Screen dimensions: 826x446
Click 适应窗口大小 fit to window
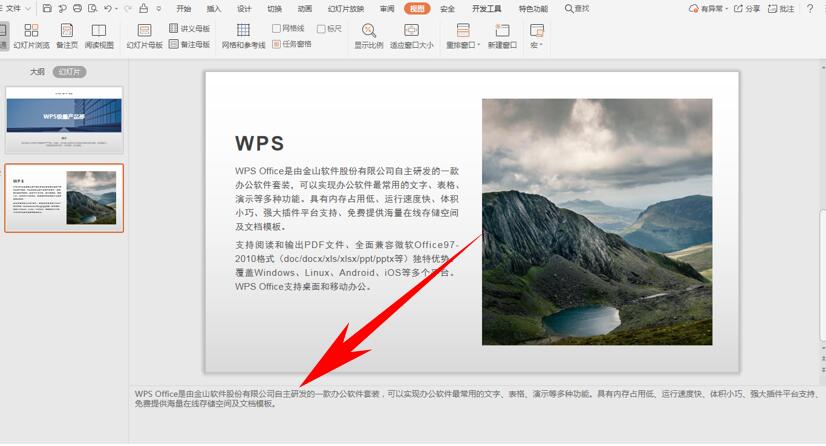(x=411, y=36)
